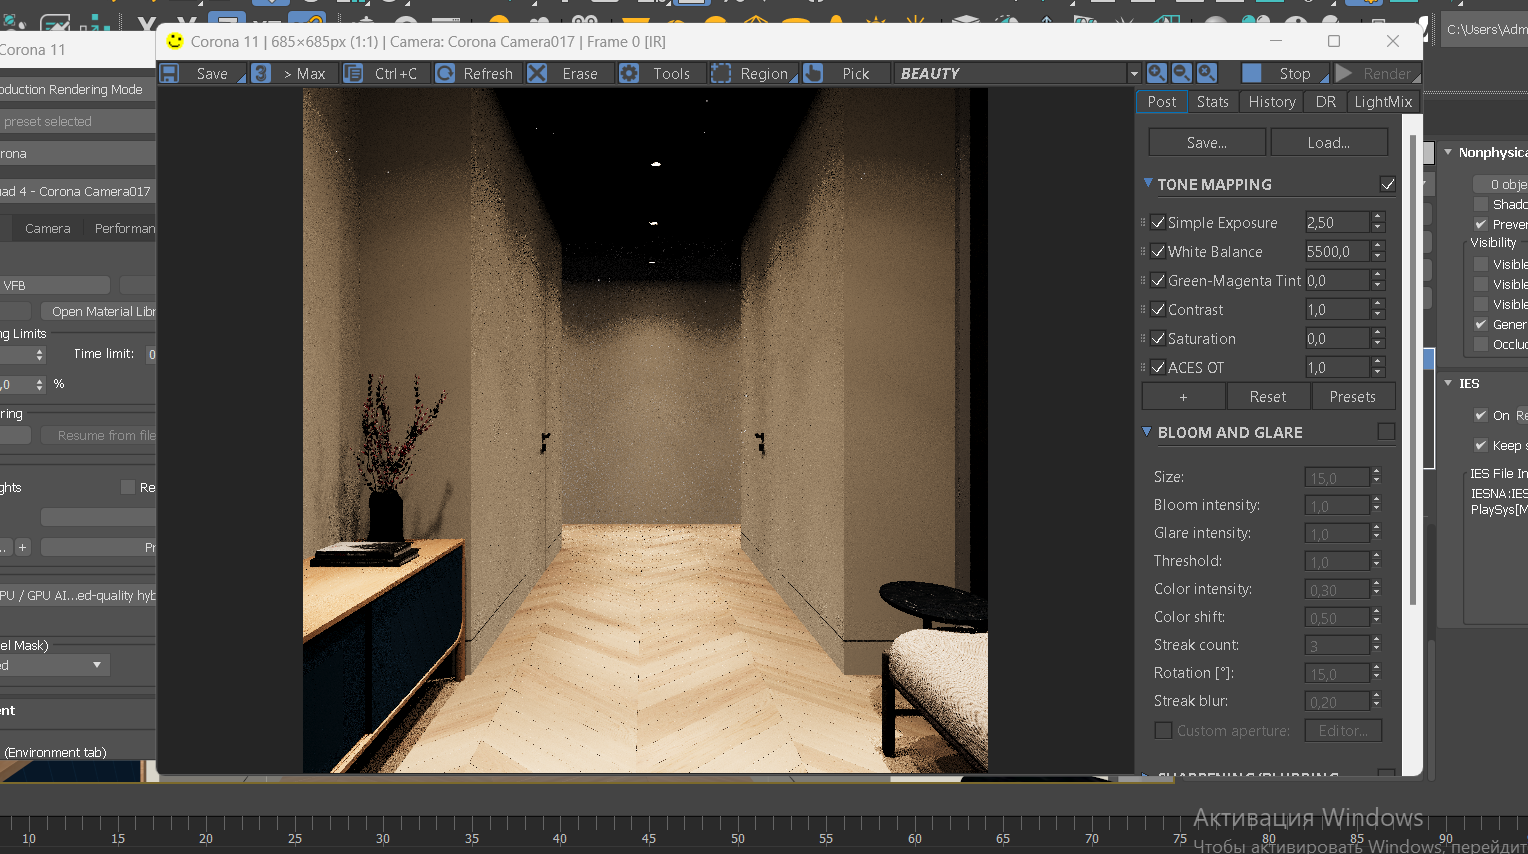Switch to the Post tab
Screen dimensions: 1528x854
coord(1162,102)
